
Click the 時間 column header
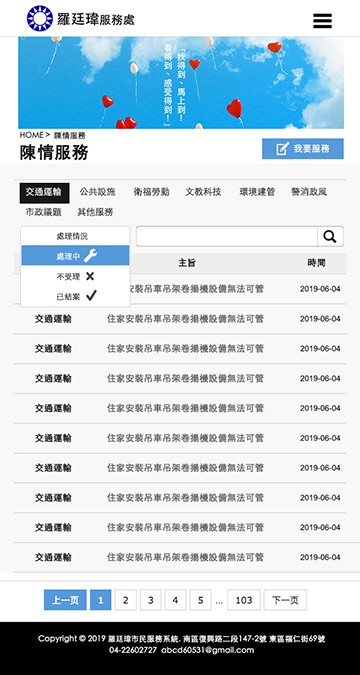pos(317,263)
